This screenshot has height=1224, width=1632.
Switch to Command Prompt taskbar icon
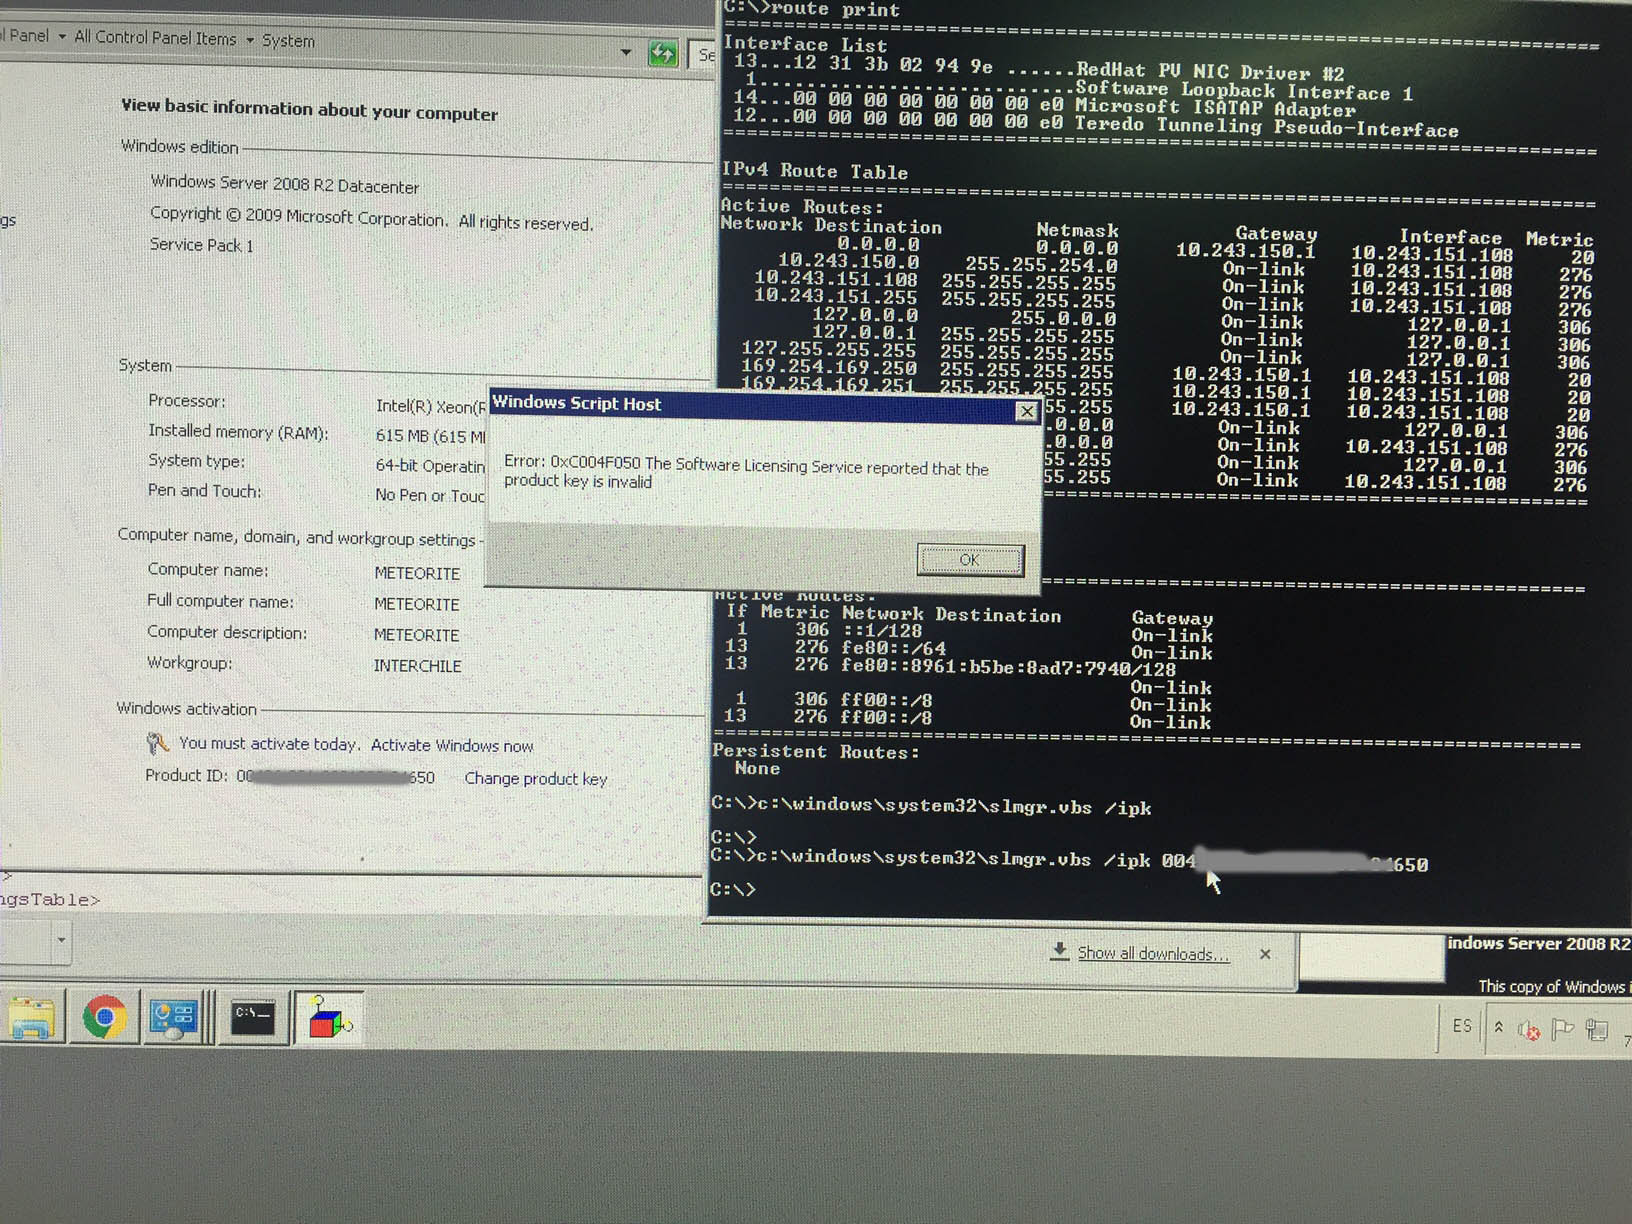point(252,1019)
